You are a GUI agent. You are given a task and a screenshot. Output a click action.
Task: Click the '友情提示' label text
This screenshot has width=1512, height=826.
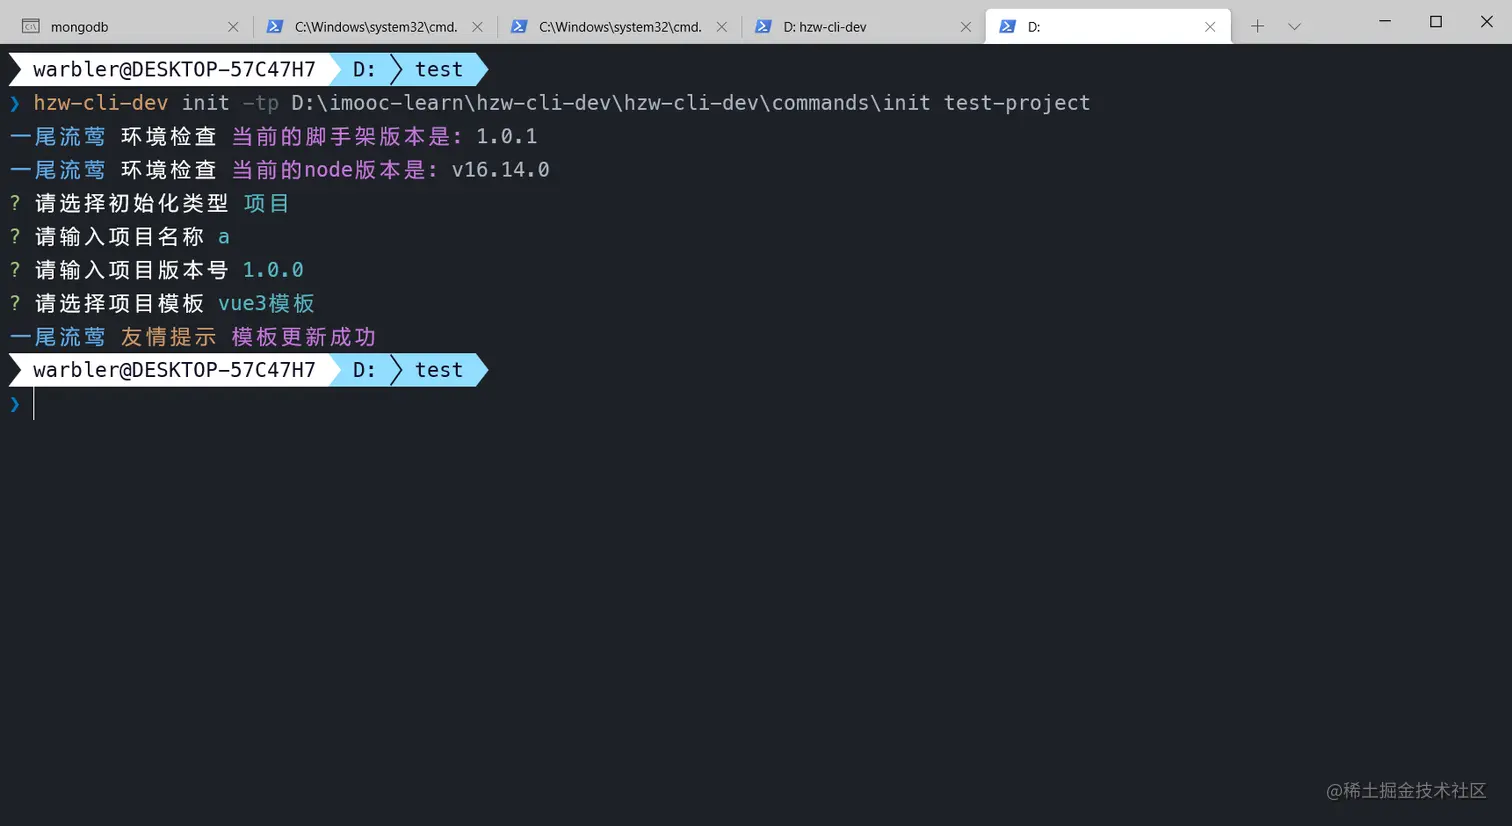point(168,337)
